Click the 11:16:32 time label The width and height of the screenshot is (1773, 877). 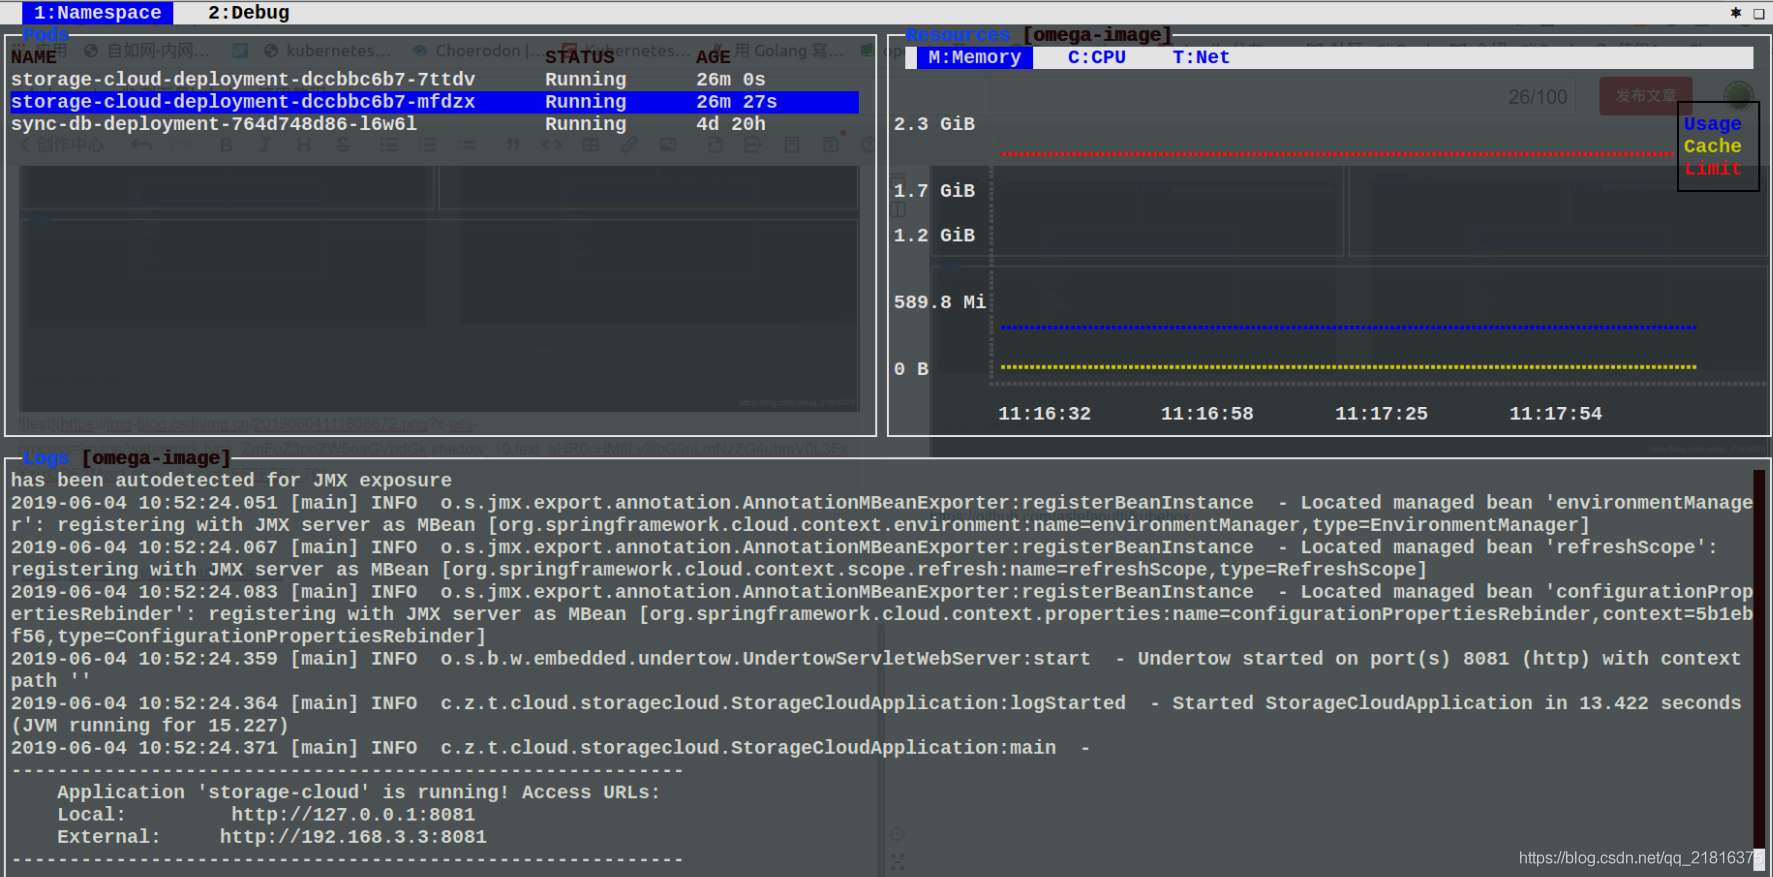(x=1044, y=413)
